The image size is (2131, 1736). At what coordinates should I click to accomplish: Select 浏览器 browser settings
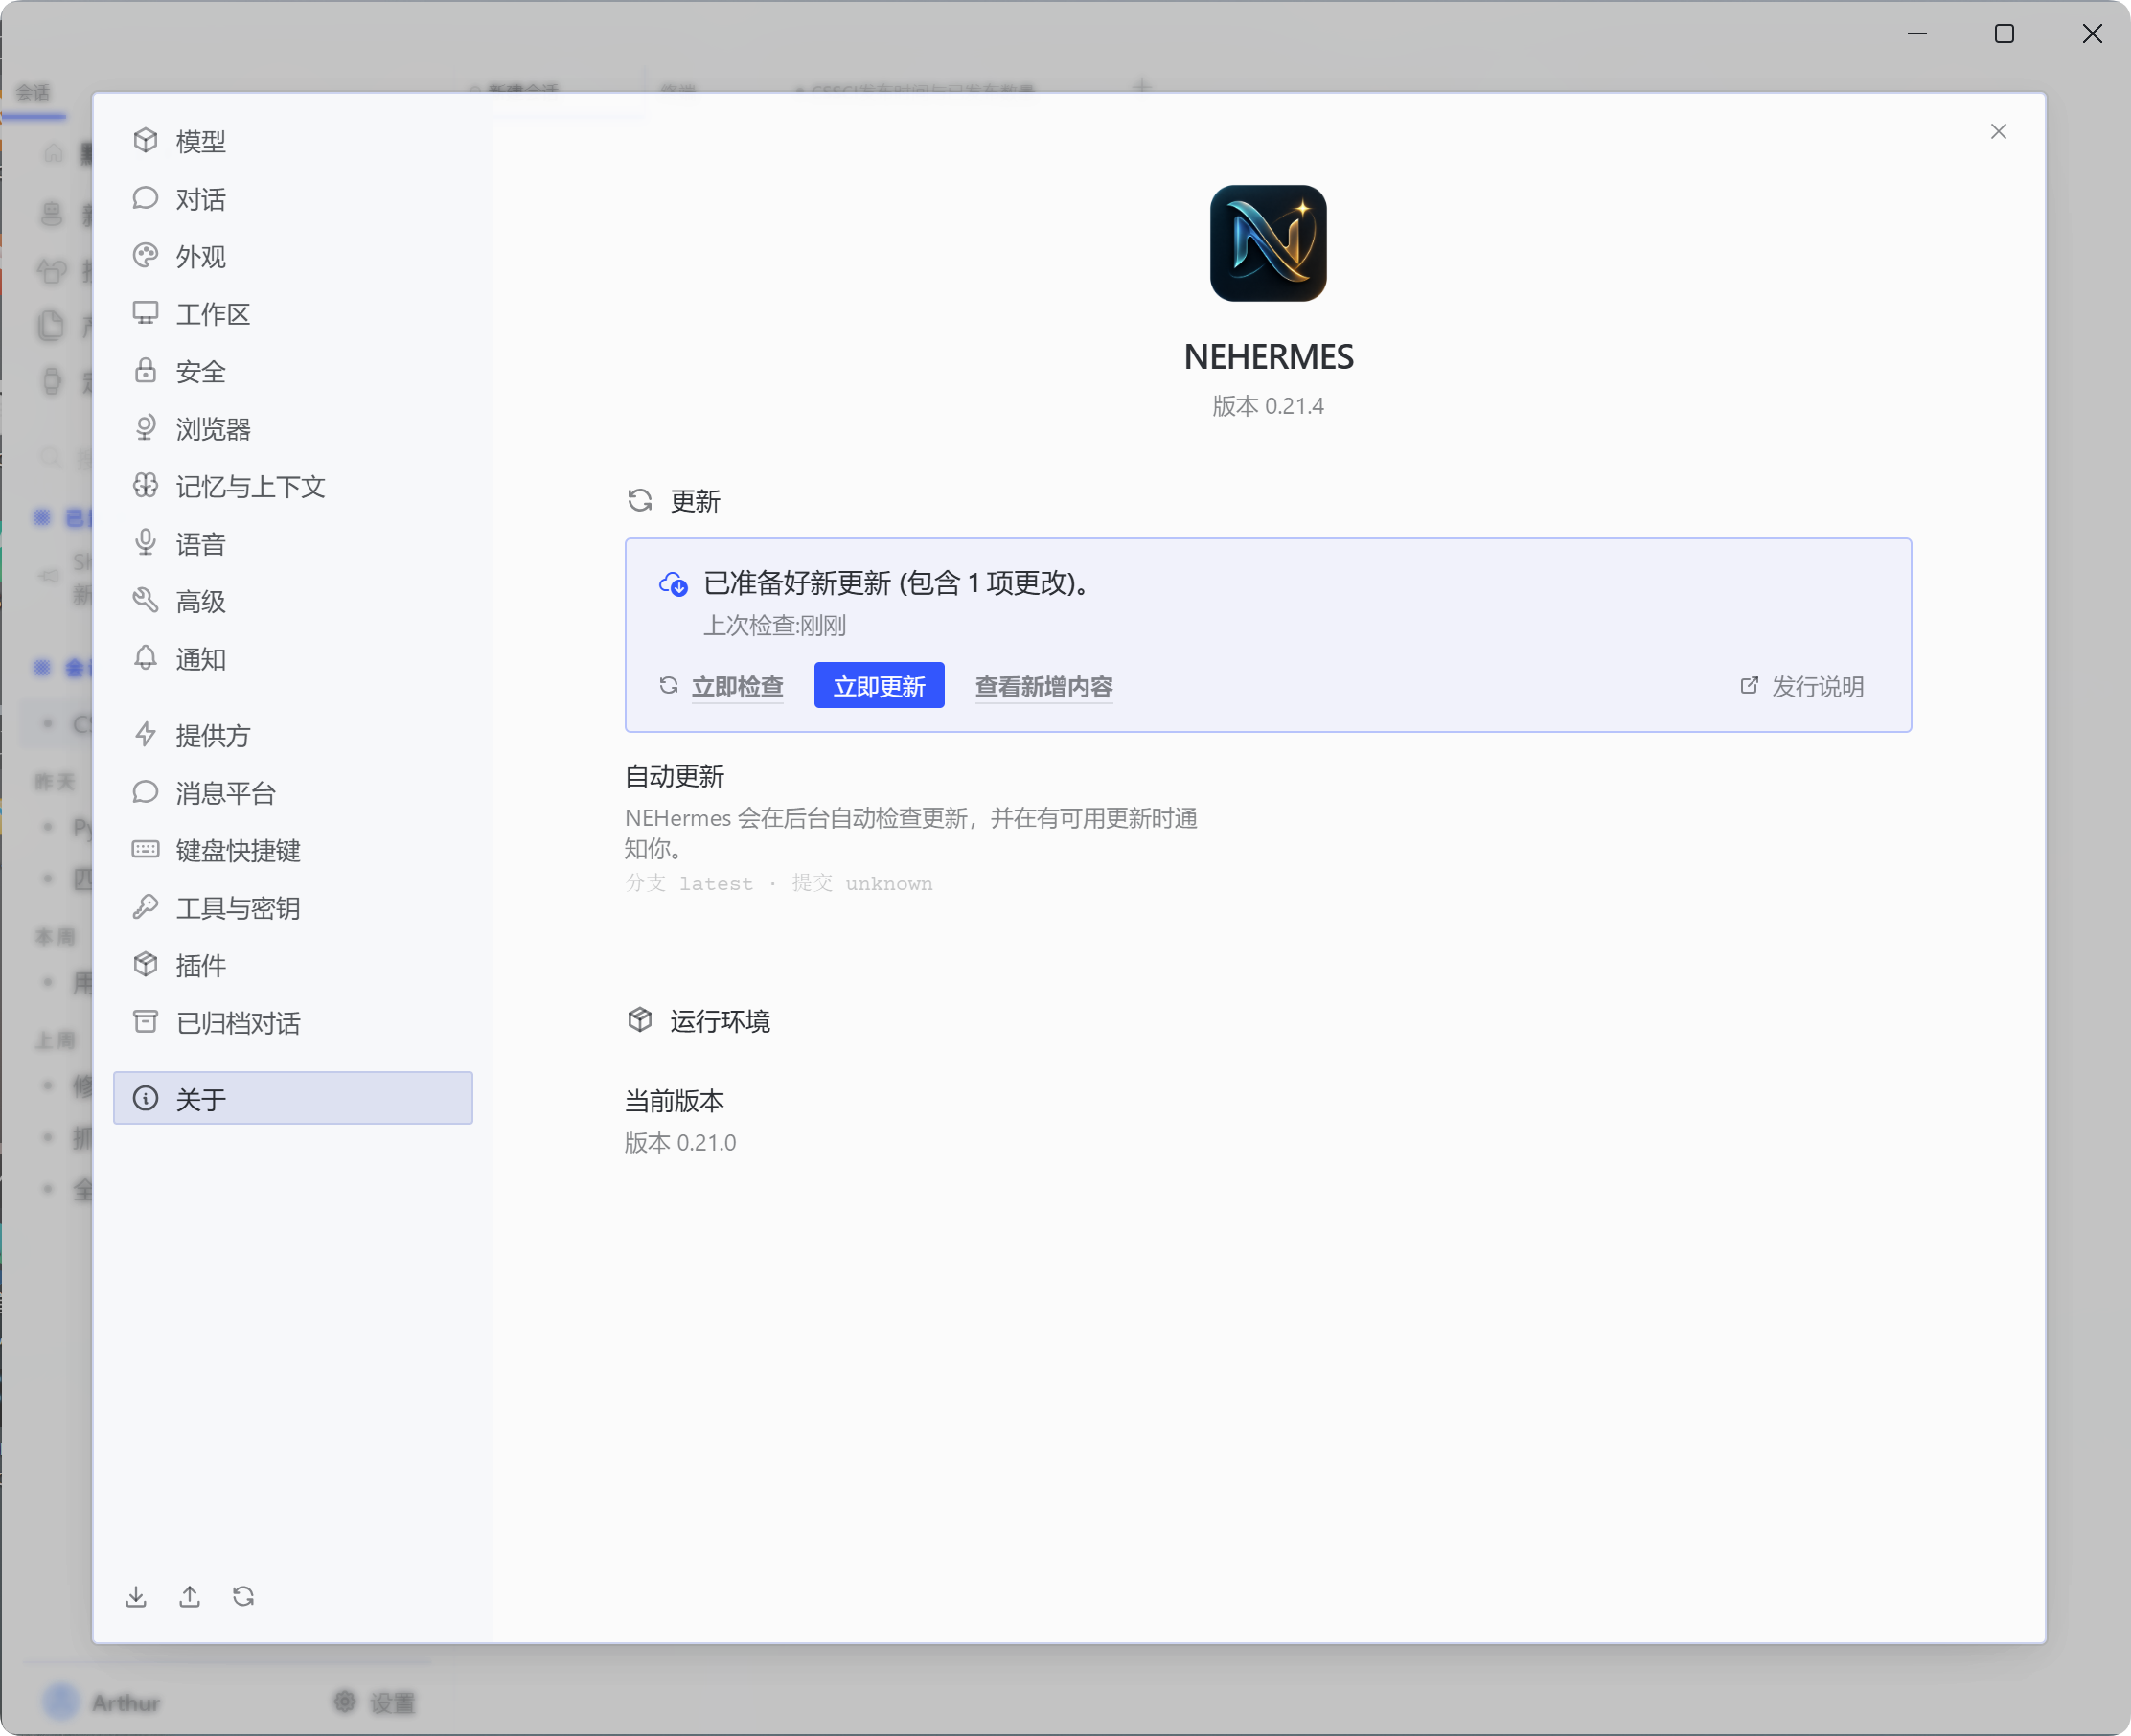[x=292, y=429]
